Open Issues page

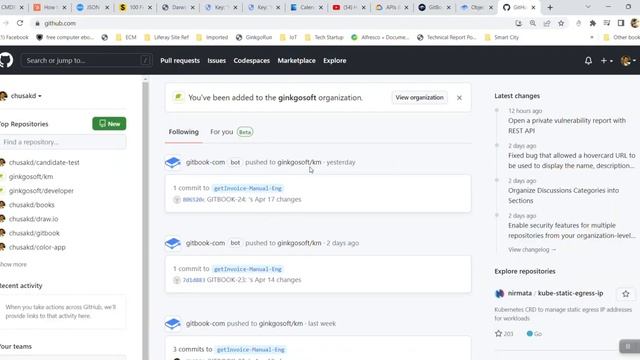[216, 60]
